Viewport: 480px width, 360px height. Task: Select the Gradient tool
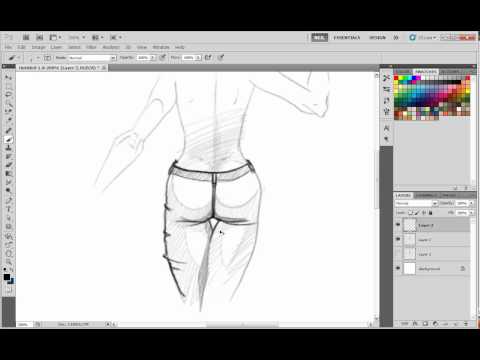point(9,174)
